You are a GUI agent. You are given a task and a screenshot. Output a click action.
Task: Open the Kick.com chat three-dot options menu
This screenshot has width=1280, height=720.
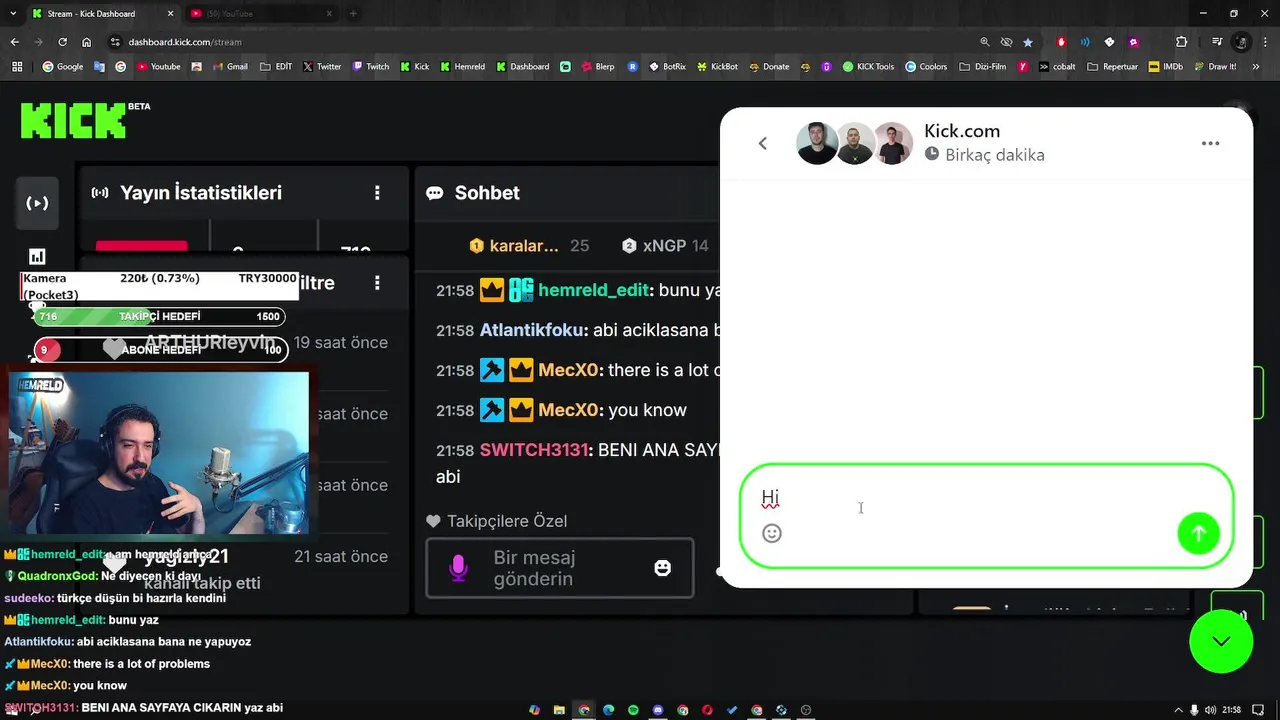coord(1210,143)
